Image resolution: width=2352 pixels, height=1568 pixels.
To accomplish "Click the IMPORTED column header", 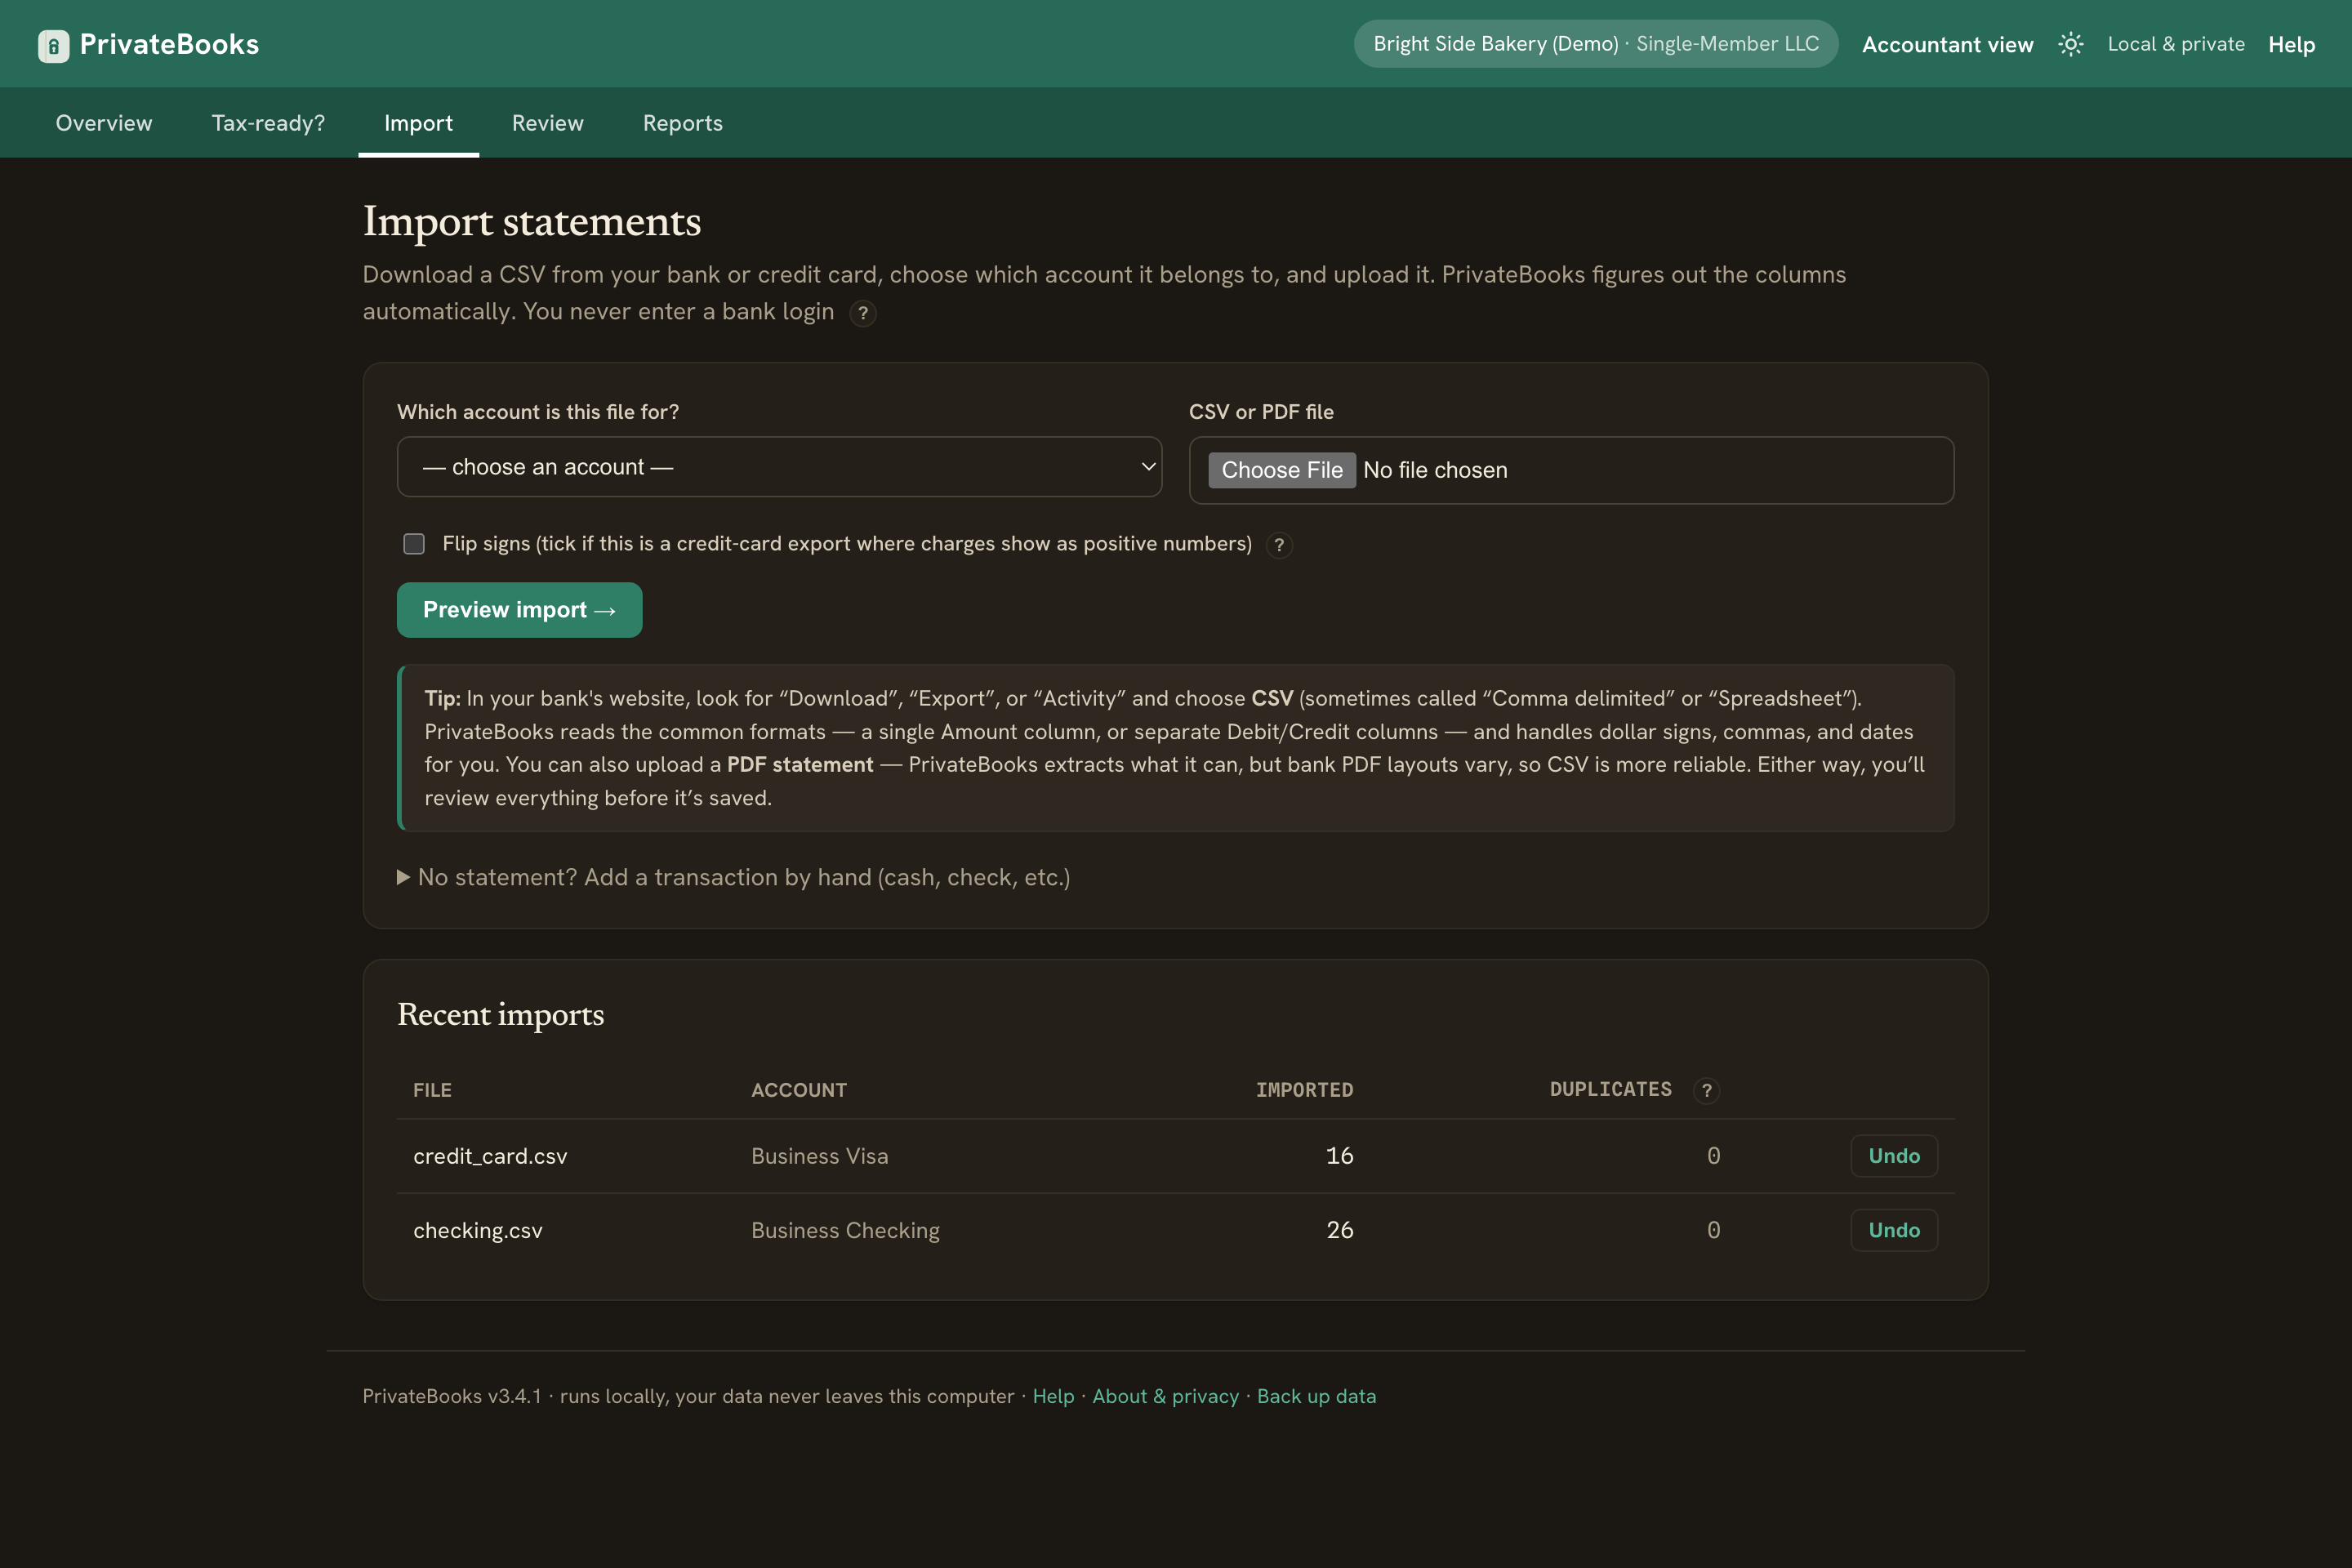I will click(x=1304, y=1090).
